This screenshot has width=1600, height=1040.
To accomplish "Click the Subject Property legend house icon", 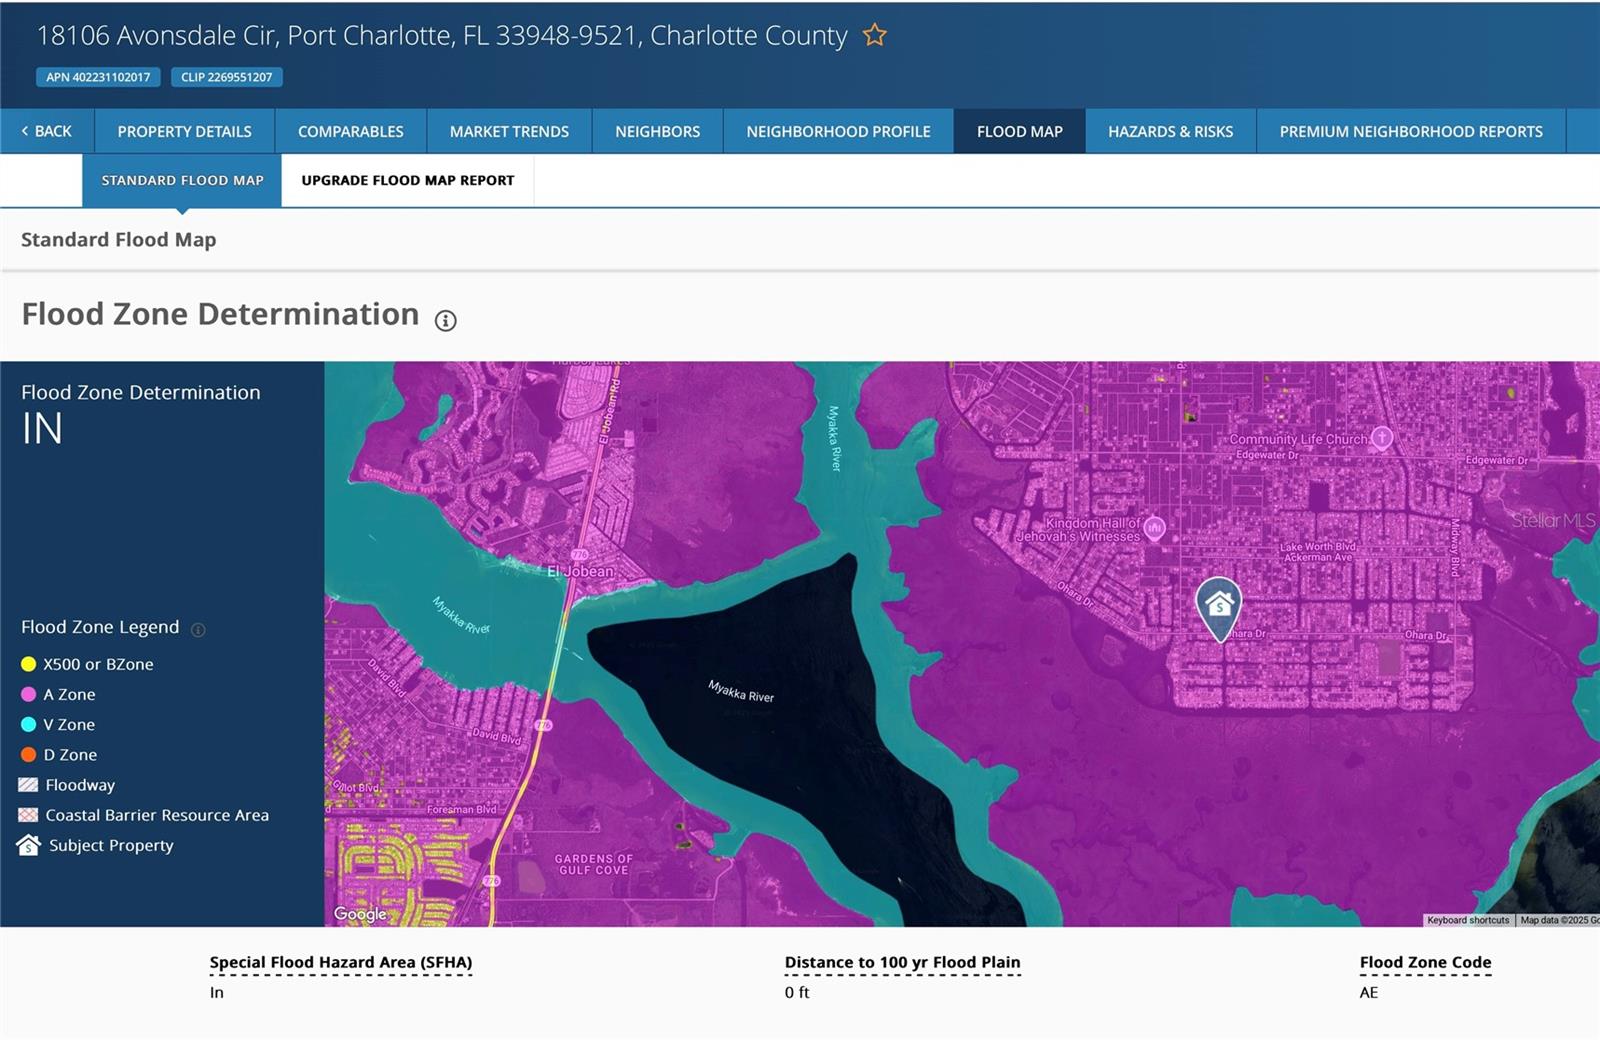I will [28, 846].
